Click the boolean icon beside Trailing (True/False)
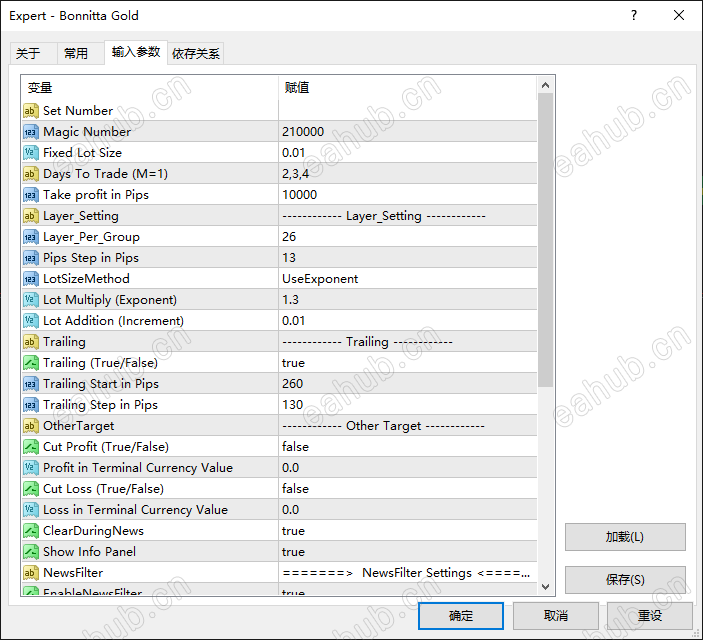 [30, 363]
